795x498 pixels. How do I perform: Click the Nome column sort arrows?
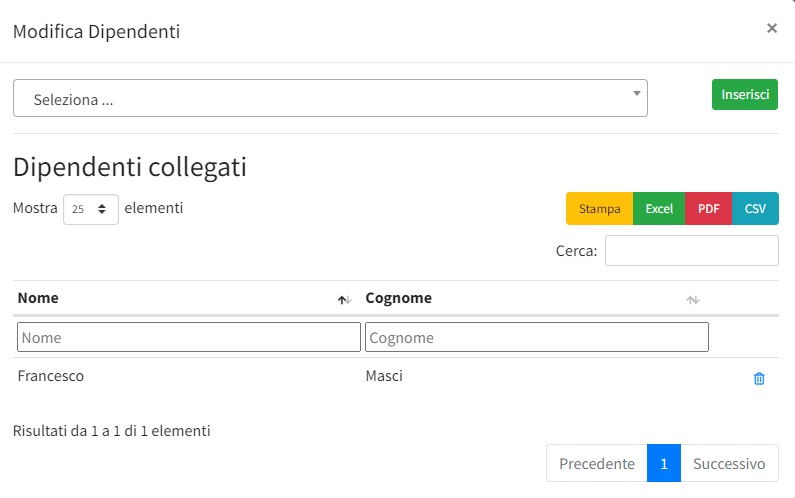[345, 299]
